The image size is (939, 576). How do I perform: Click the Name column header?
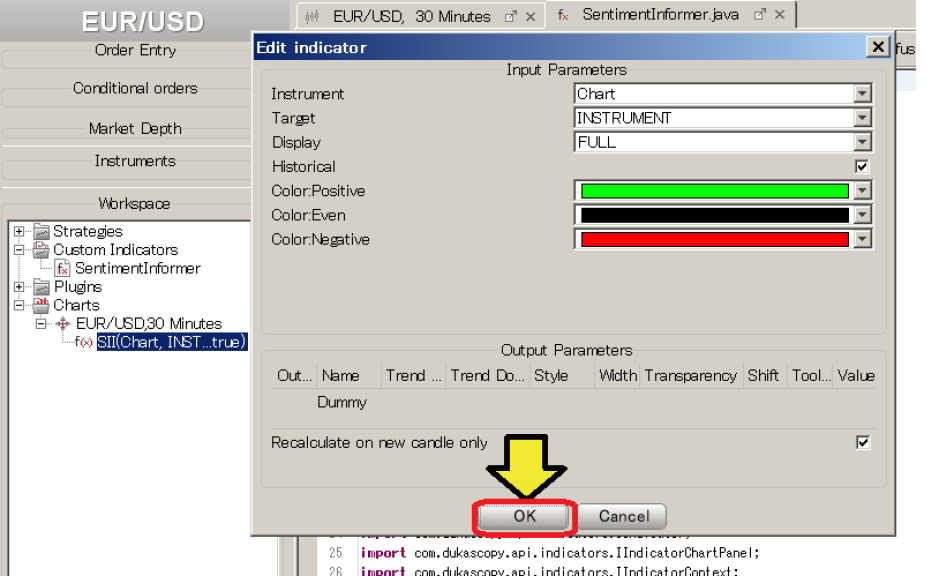click(349, 375)
